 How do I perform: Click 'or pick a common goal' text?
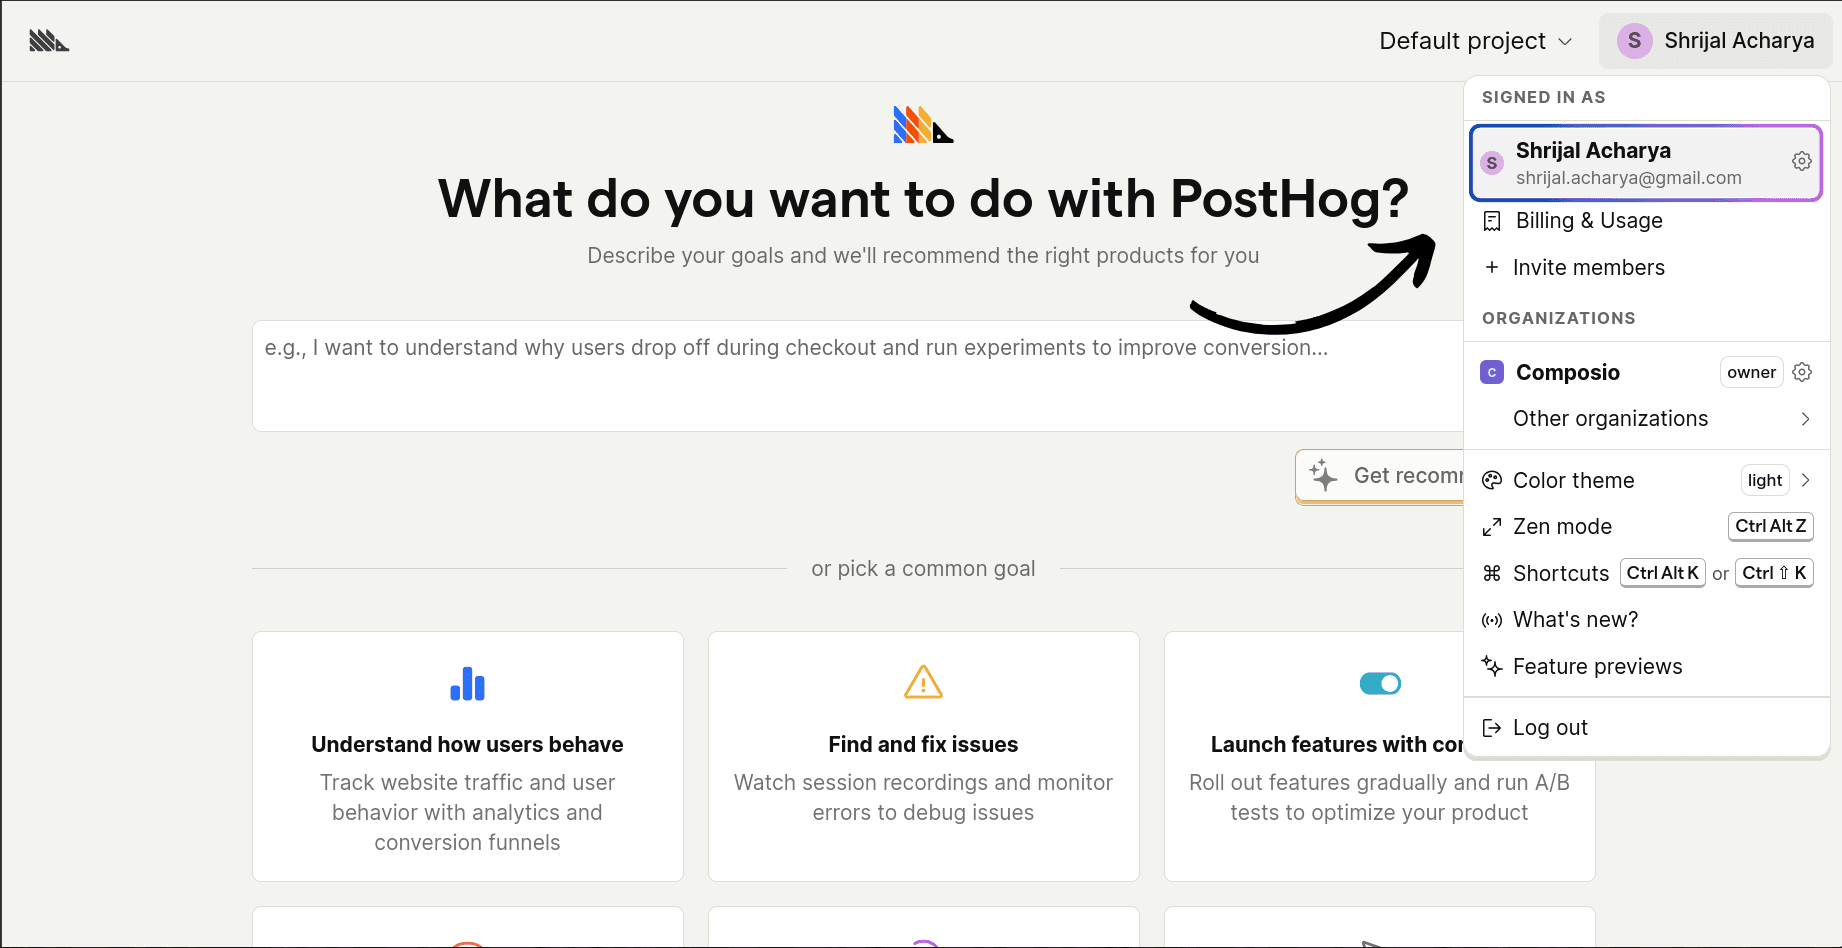[923, 569]
